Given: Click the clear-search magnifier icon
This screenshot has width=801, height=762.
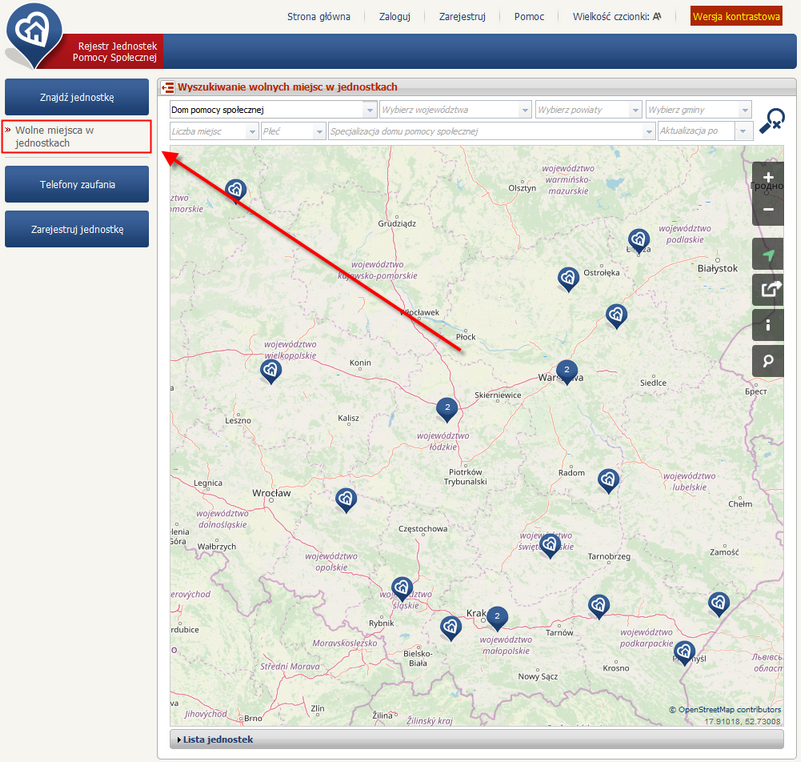Looking at the screenshot, I should coord(771,120).
